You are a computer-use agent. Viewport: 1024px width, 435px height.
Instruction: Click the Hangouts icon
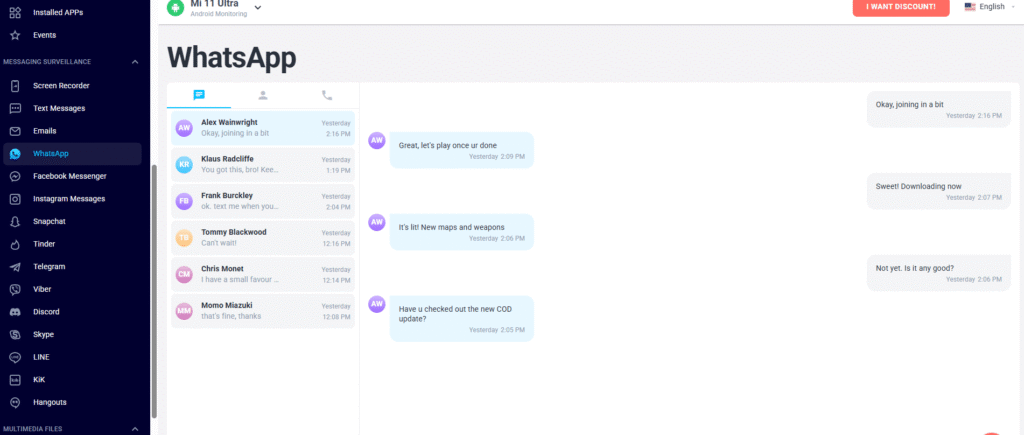coord(15,402)
